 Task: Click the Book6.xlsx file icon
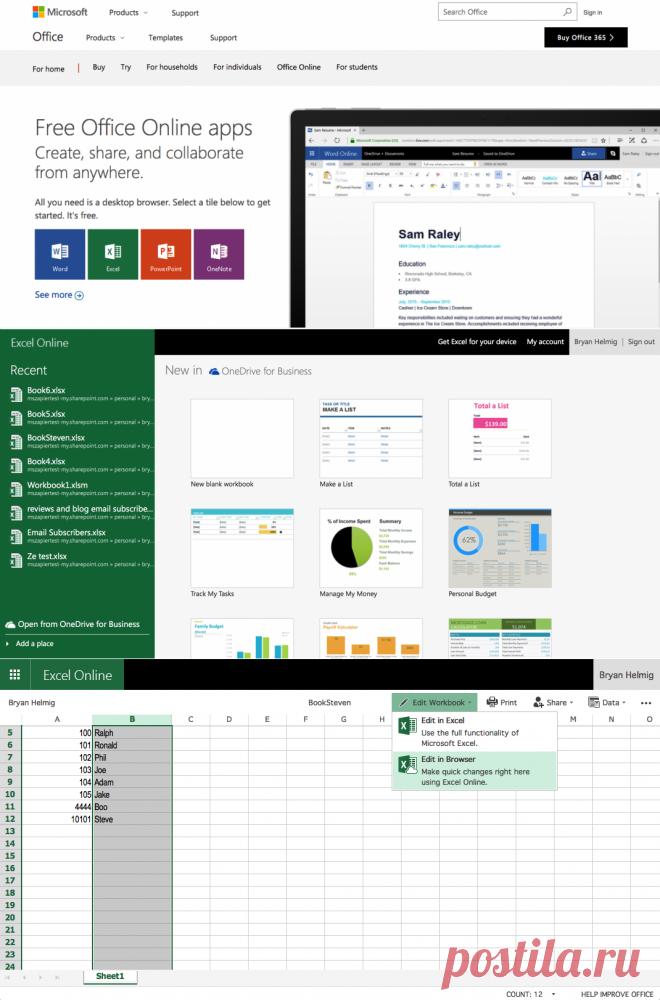point(16,394)
